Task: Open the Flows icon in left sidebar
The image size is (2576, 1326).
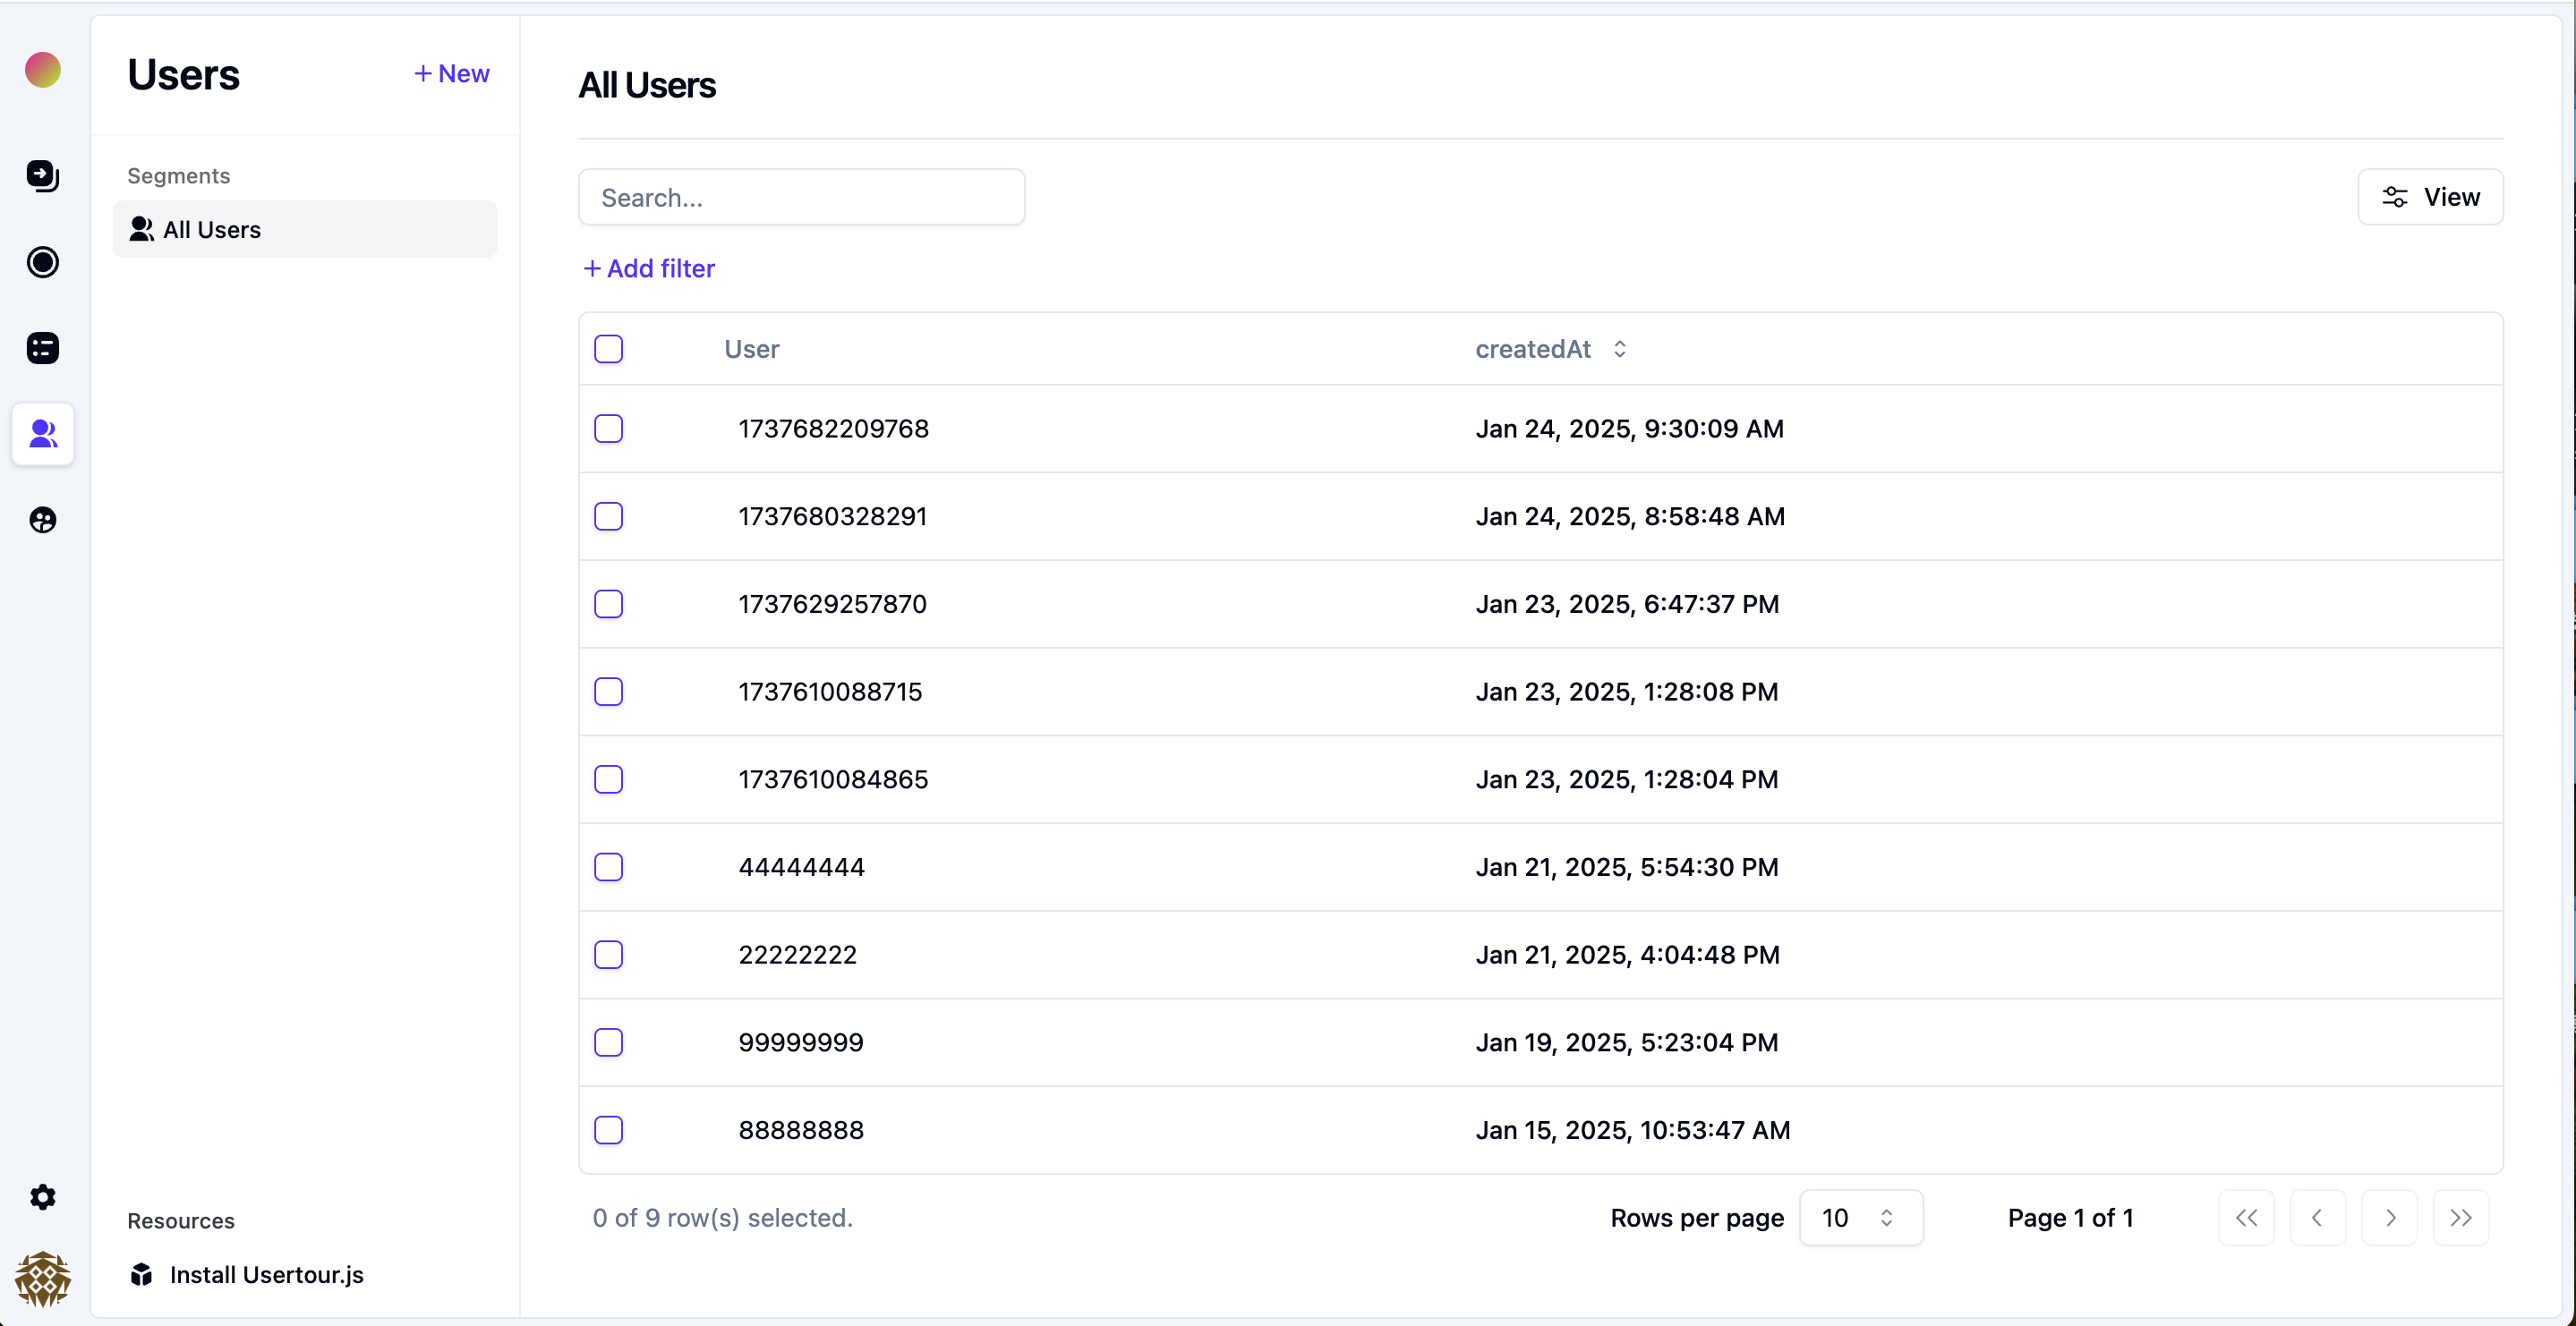Action: [42, 176]
